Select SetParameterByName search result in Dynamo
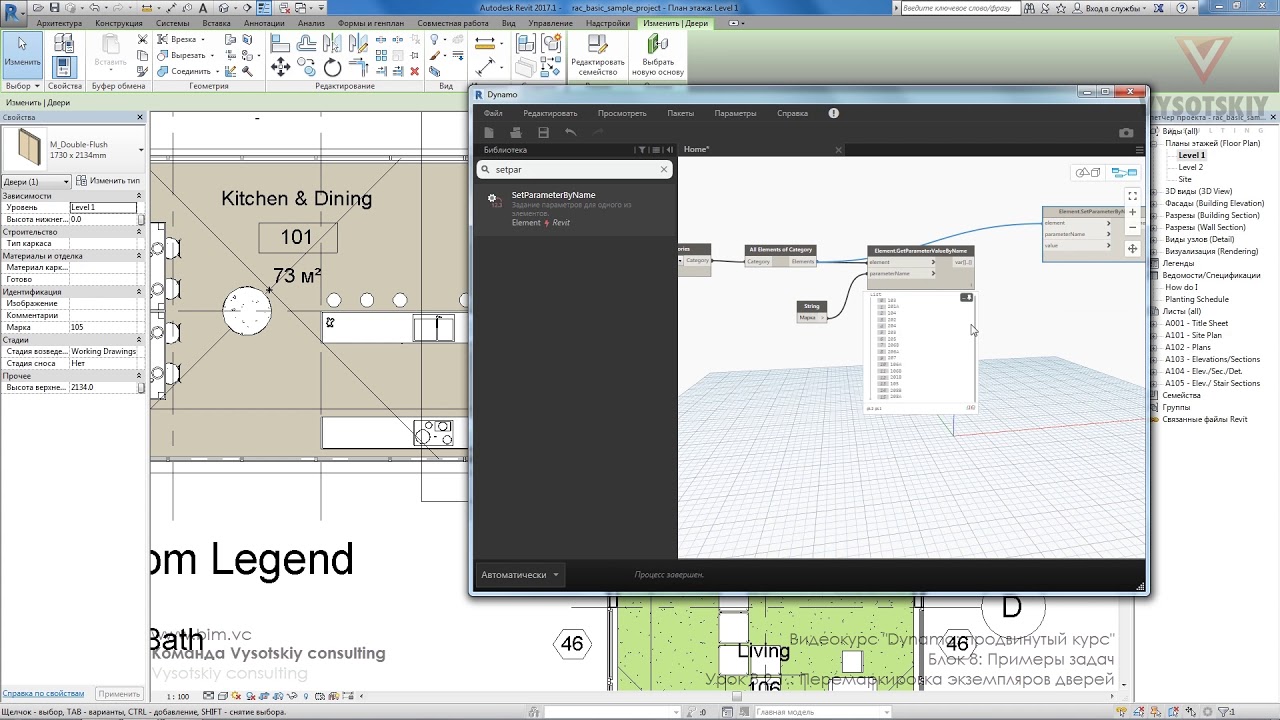Screen dimensions: 1280x720 (x=577, y=209)
